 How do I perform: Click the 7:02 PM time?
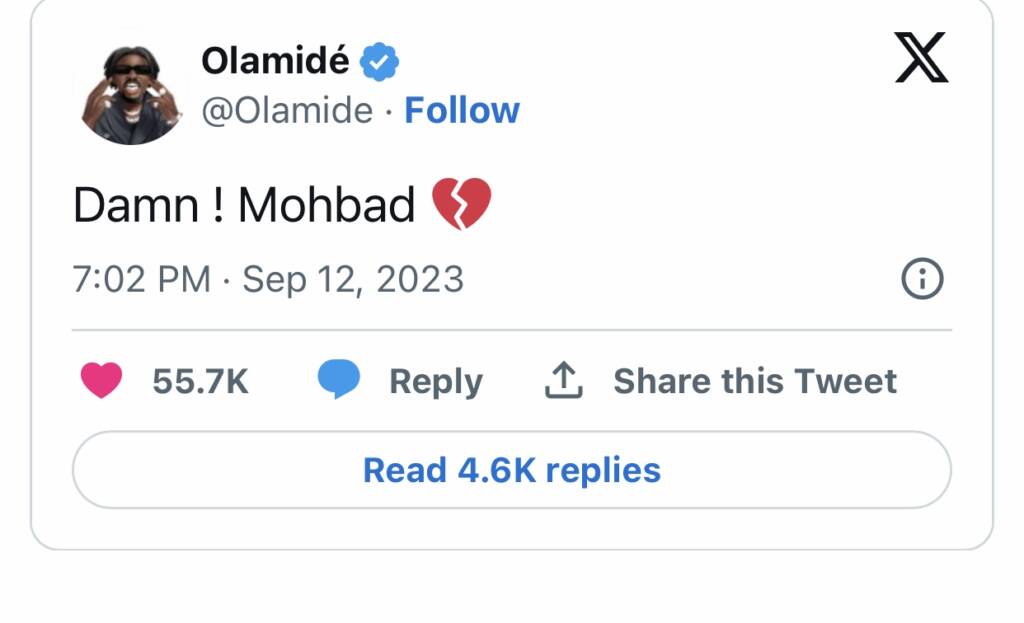coord(141,280)
